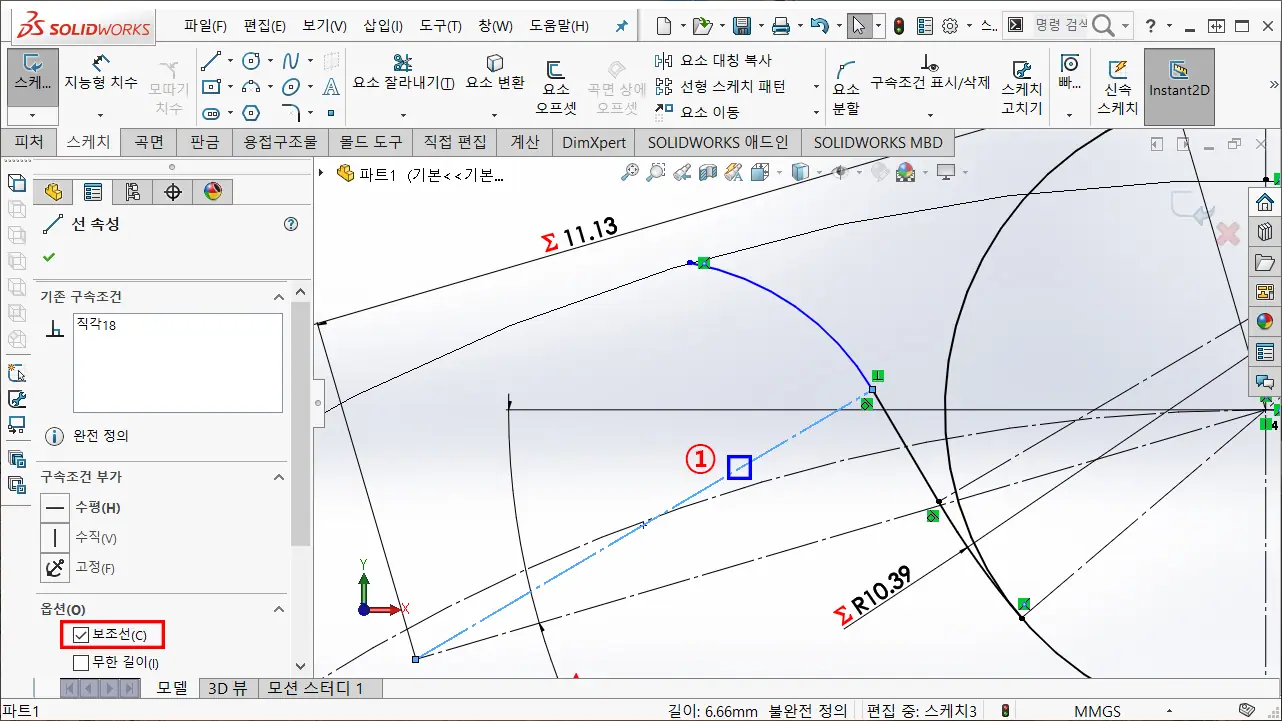Collapse the 기존 구속조건 section

click(x=279, y=297)
